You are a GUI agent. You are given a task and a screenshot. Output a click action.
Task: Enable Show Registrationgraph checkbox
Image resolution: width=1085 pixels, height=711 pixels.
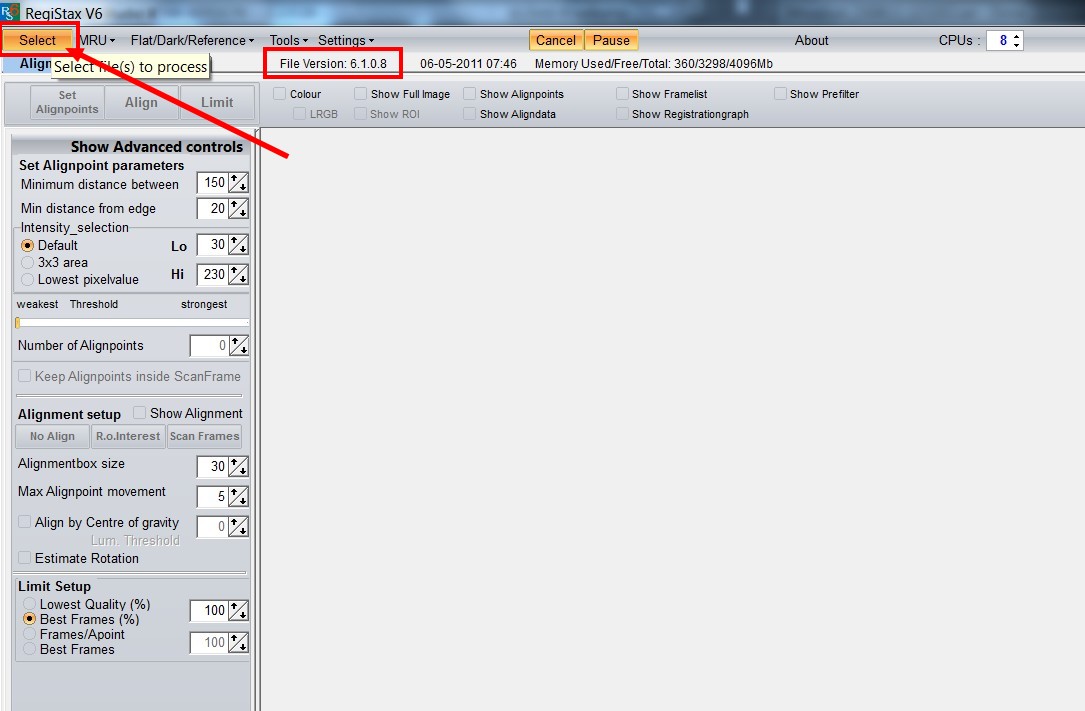pyautogui.click(x=622, y=113)
